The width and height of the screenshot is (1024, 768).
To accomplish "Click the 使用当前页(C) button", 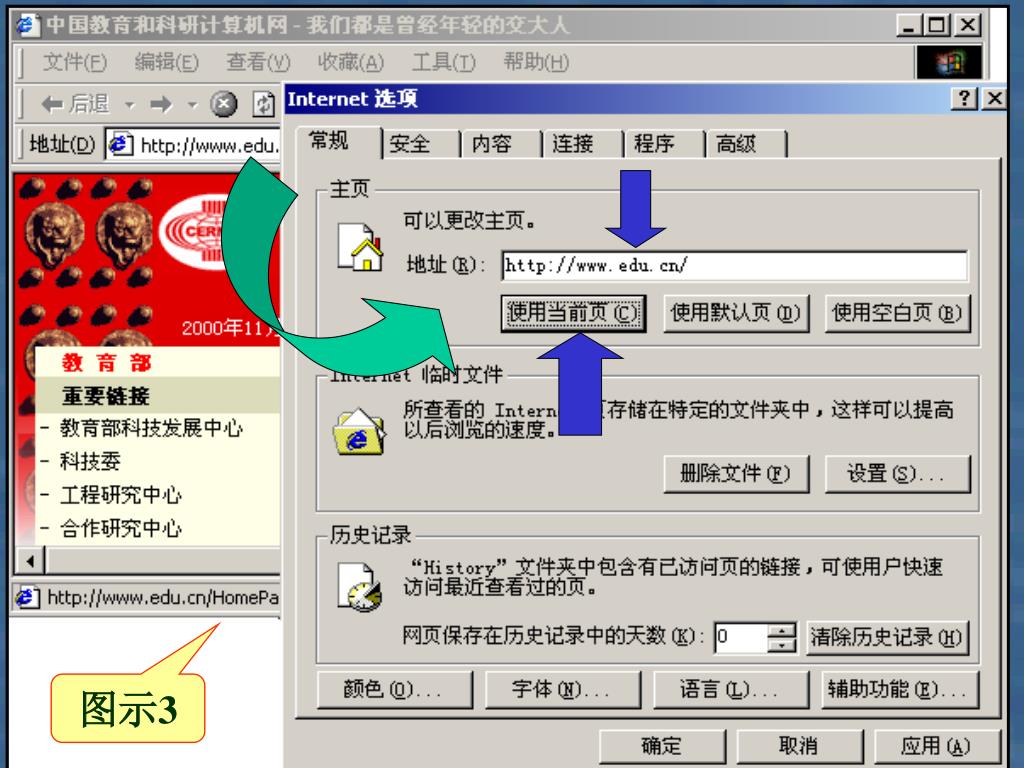I will pyautogui.click(x=573, y=313).
